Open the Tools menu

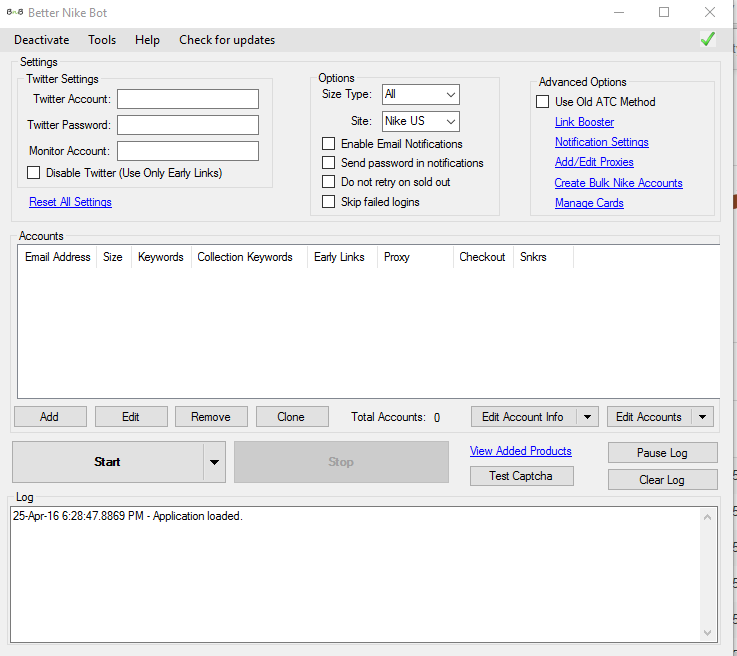102,40
